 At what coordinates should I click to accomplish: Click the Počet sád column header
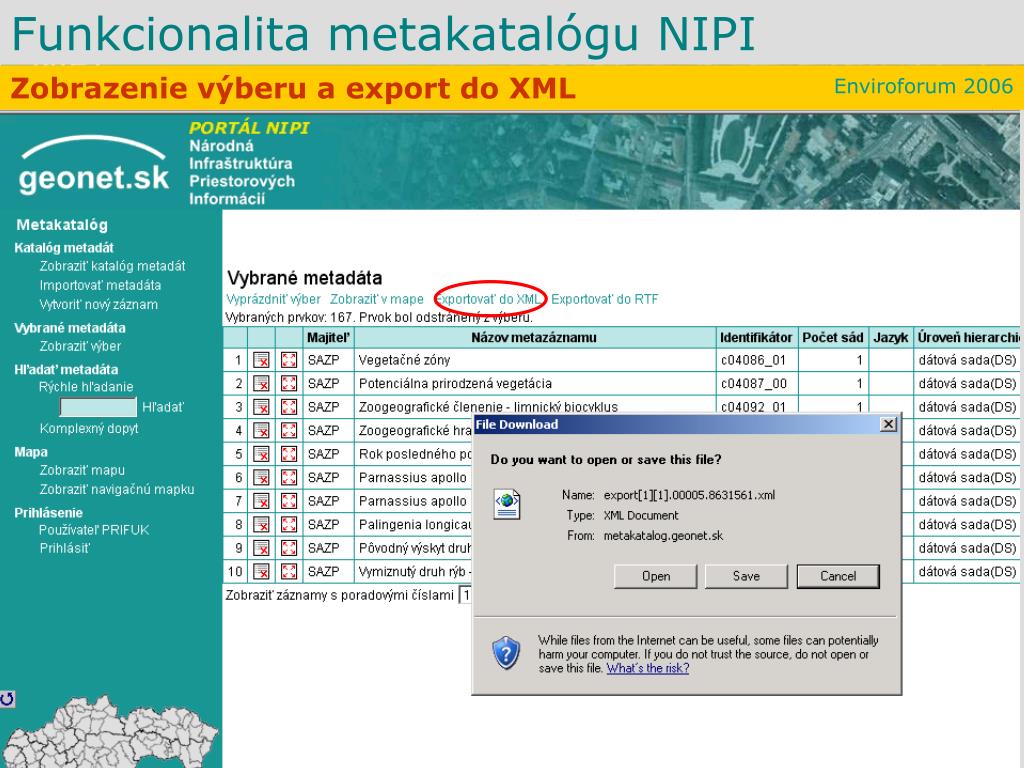coord(833,338)
